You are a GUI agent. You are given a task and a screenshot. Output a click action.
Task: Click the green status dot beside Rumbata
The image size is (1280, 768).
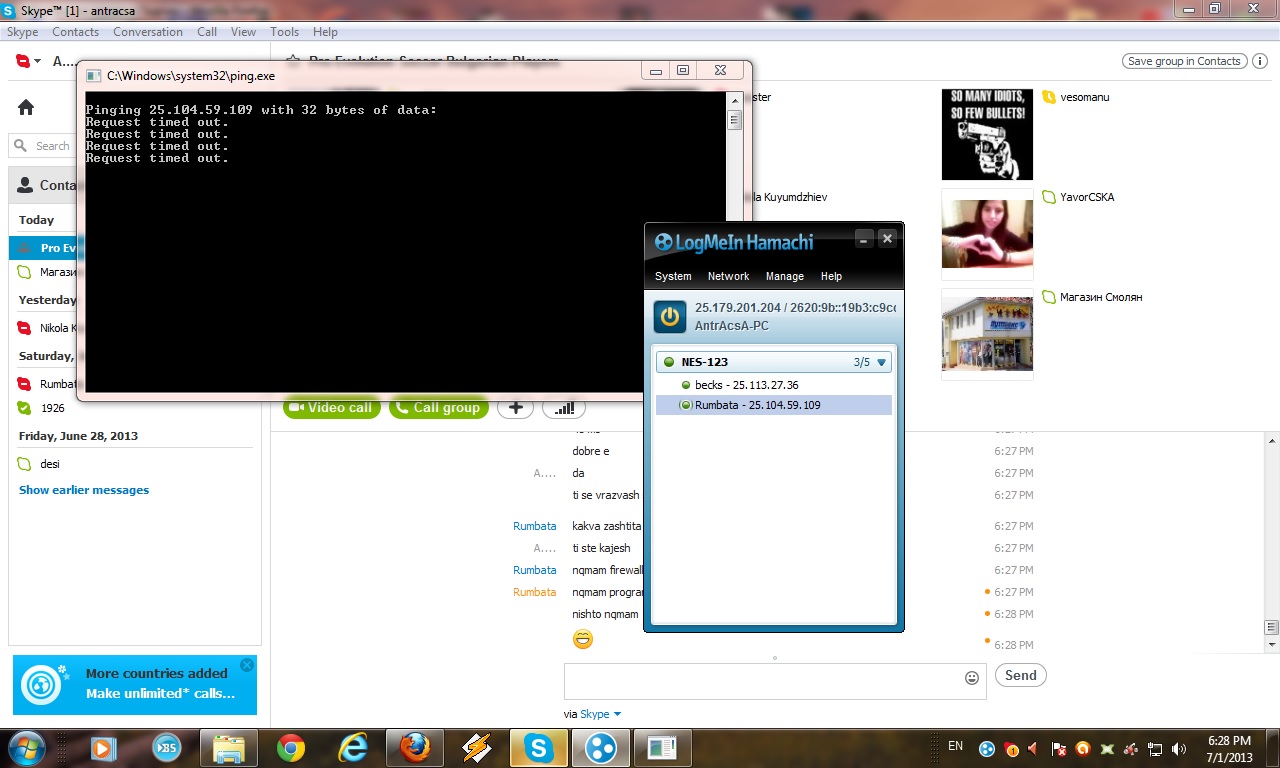pos(686,405)
